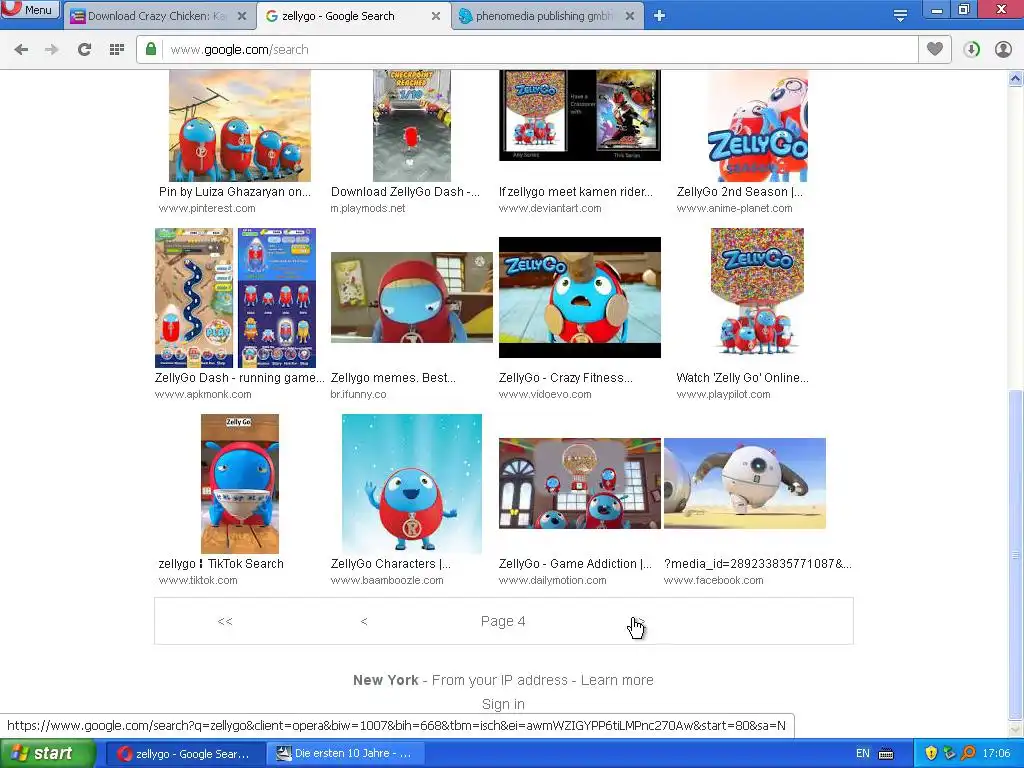Open a new tab with plus button
1024x768 pixels.
pos(660,16)
